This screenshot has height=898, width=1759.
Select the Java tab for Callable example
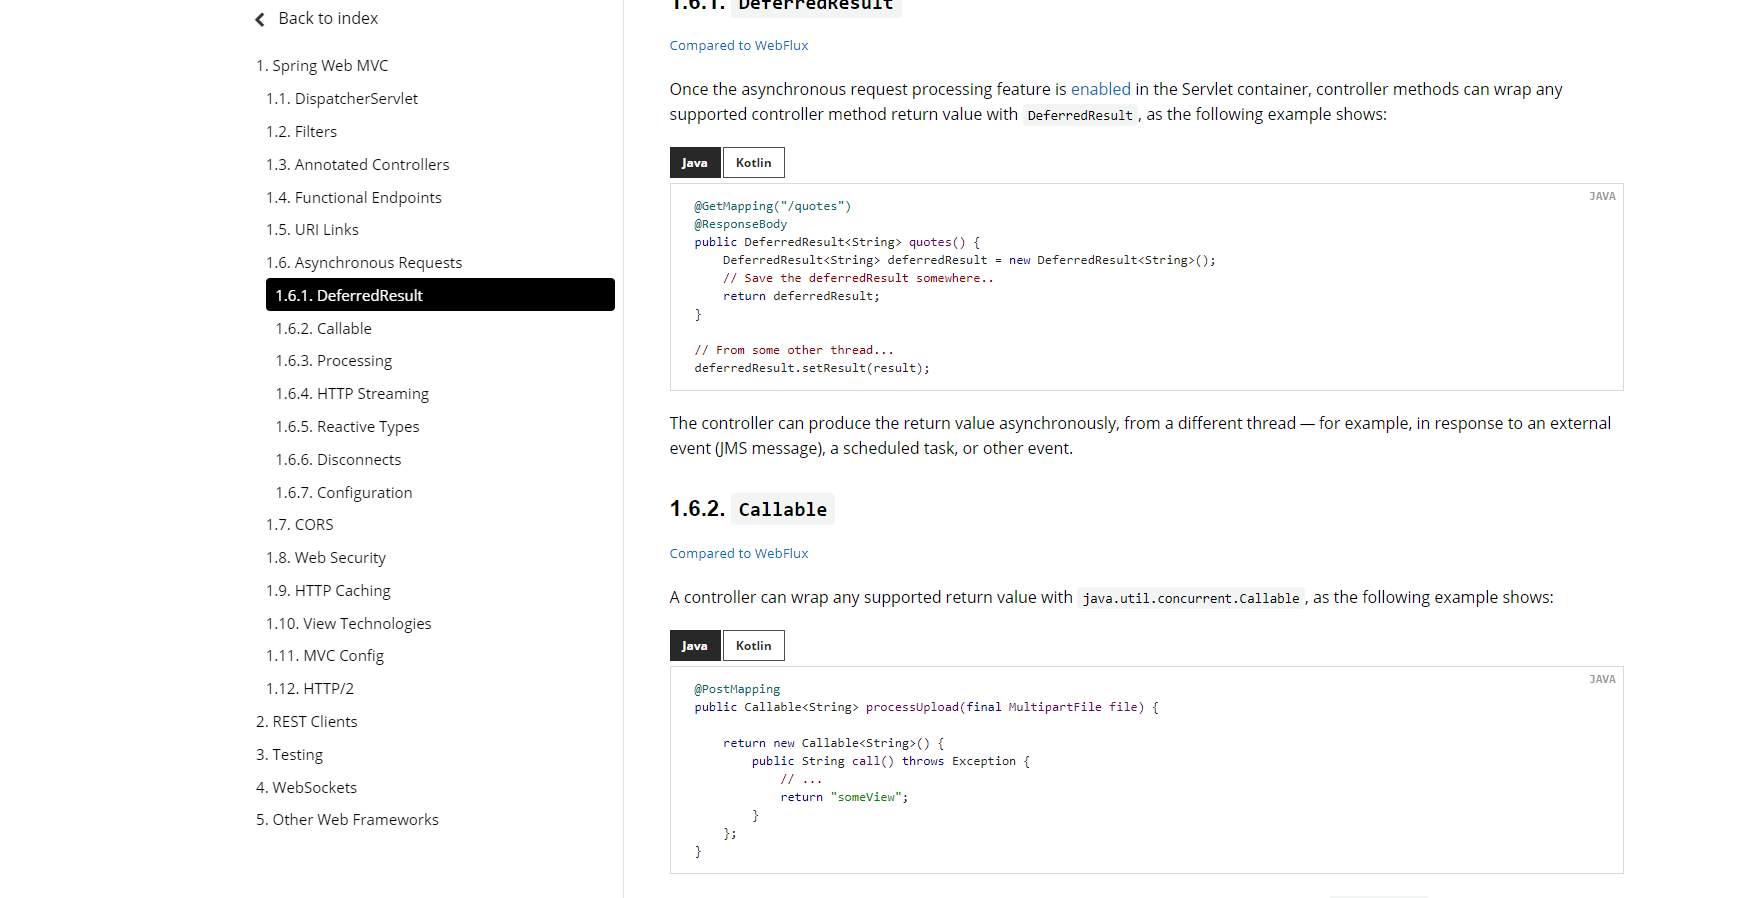pyautogui.click(x=695, y=646)
